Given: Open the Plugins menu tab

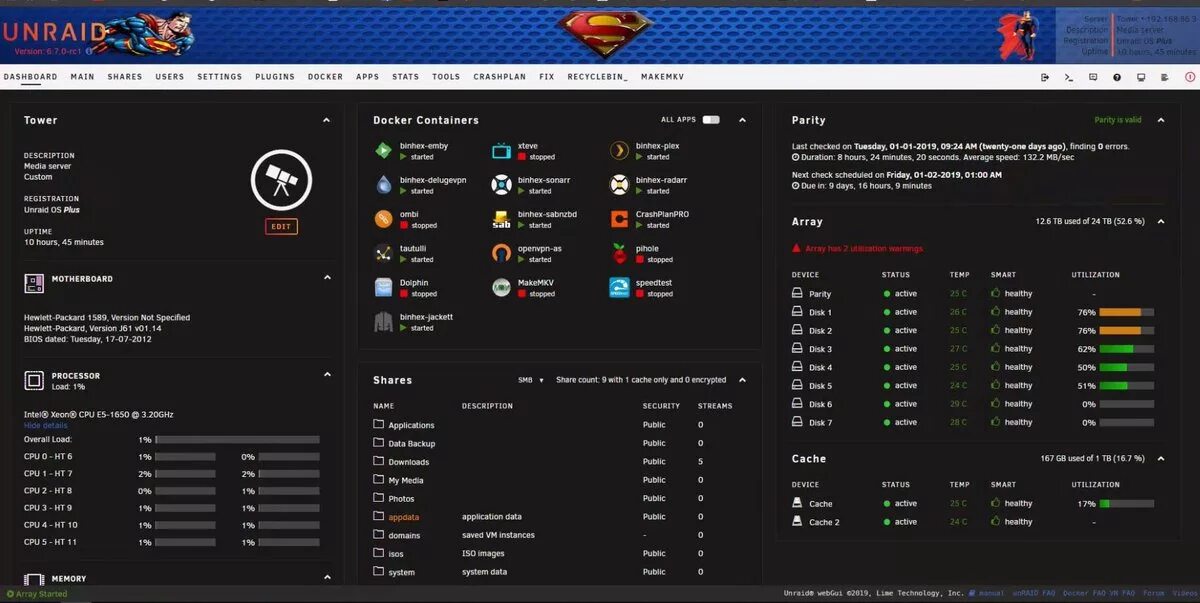Looking at the screenshot, I should 275,77.
